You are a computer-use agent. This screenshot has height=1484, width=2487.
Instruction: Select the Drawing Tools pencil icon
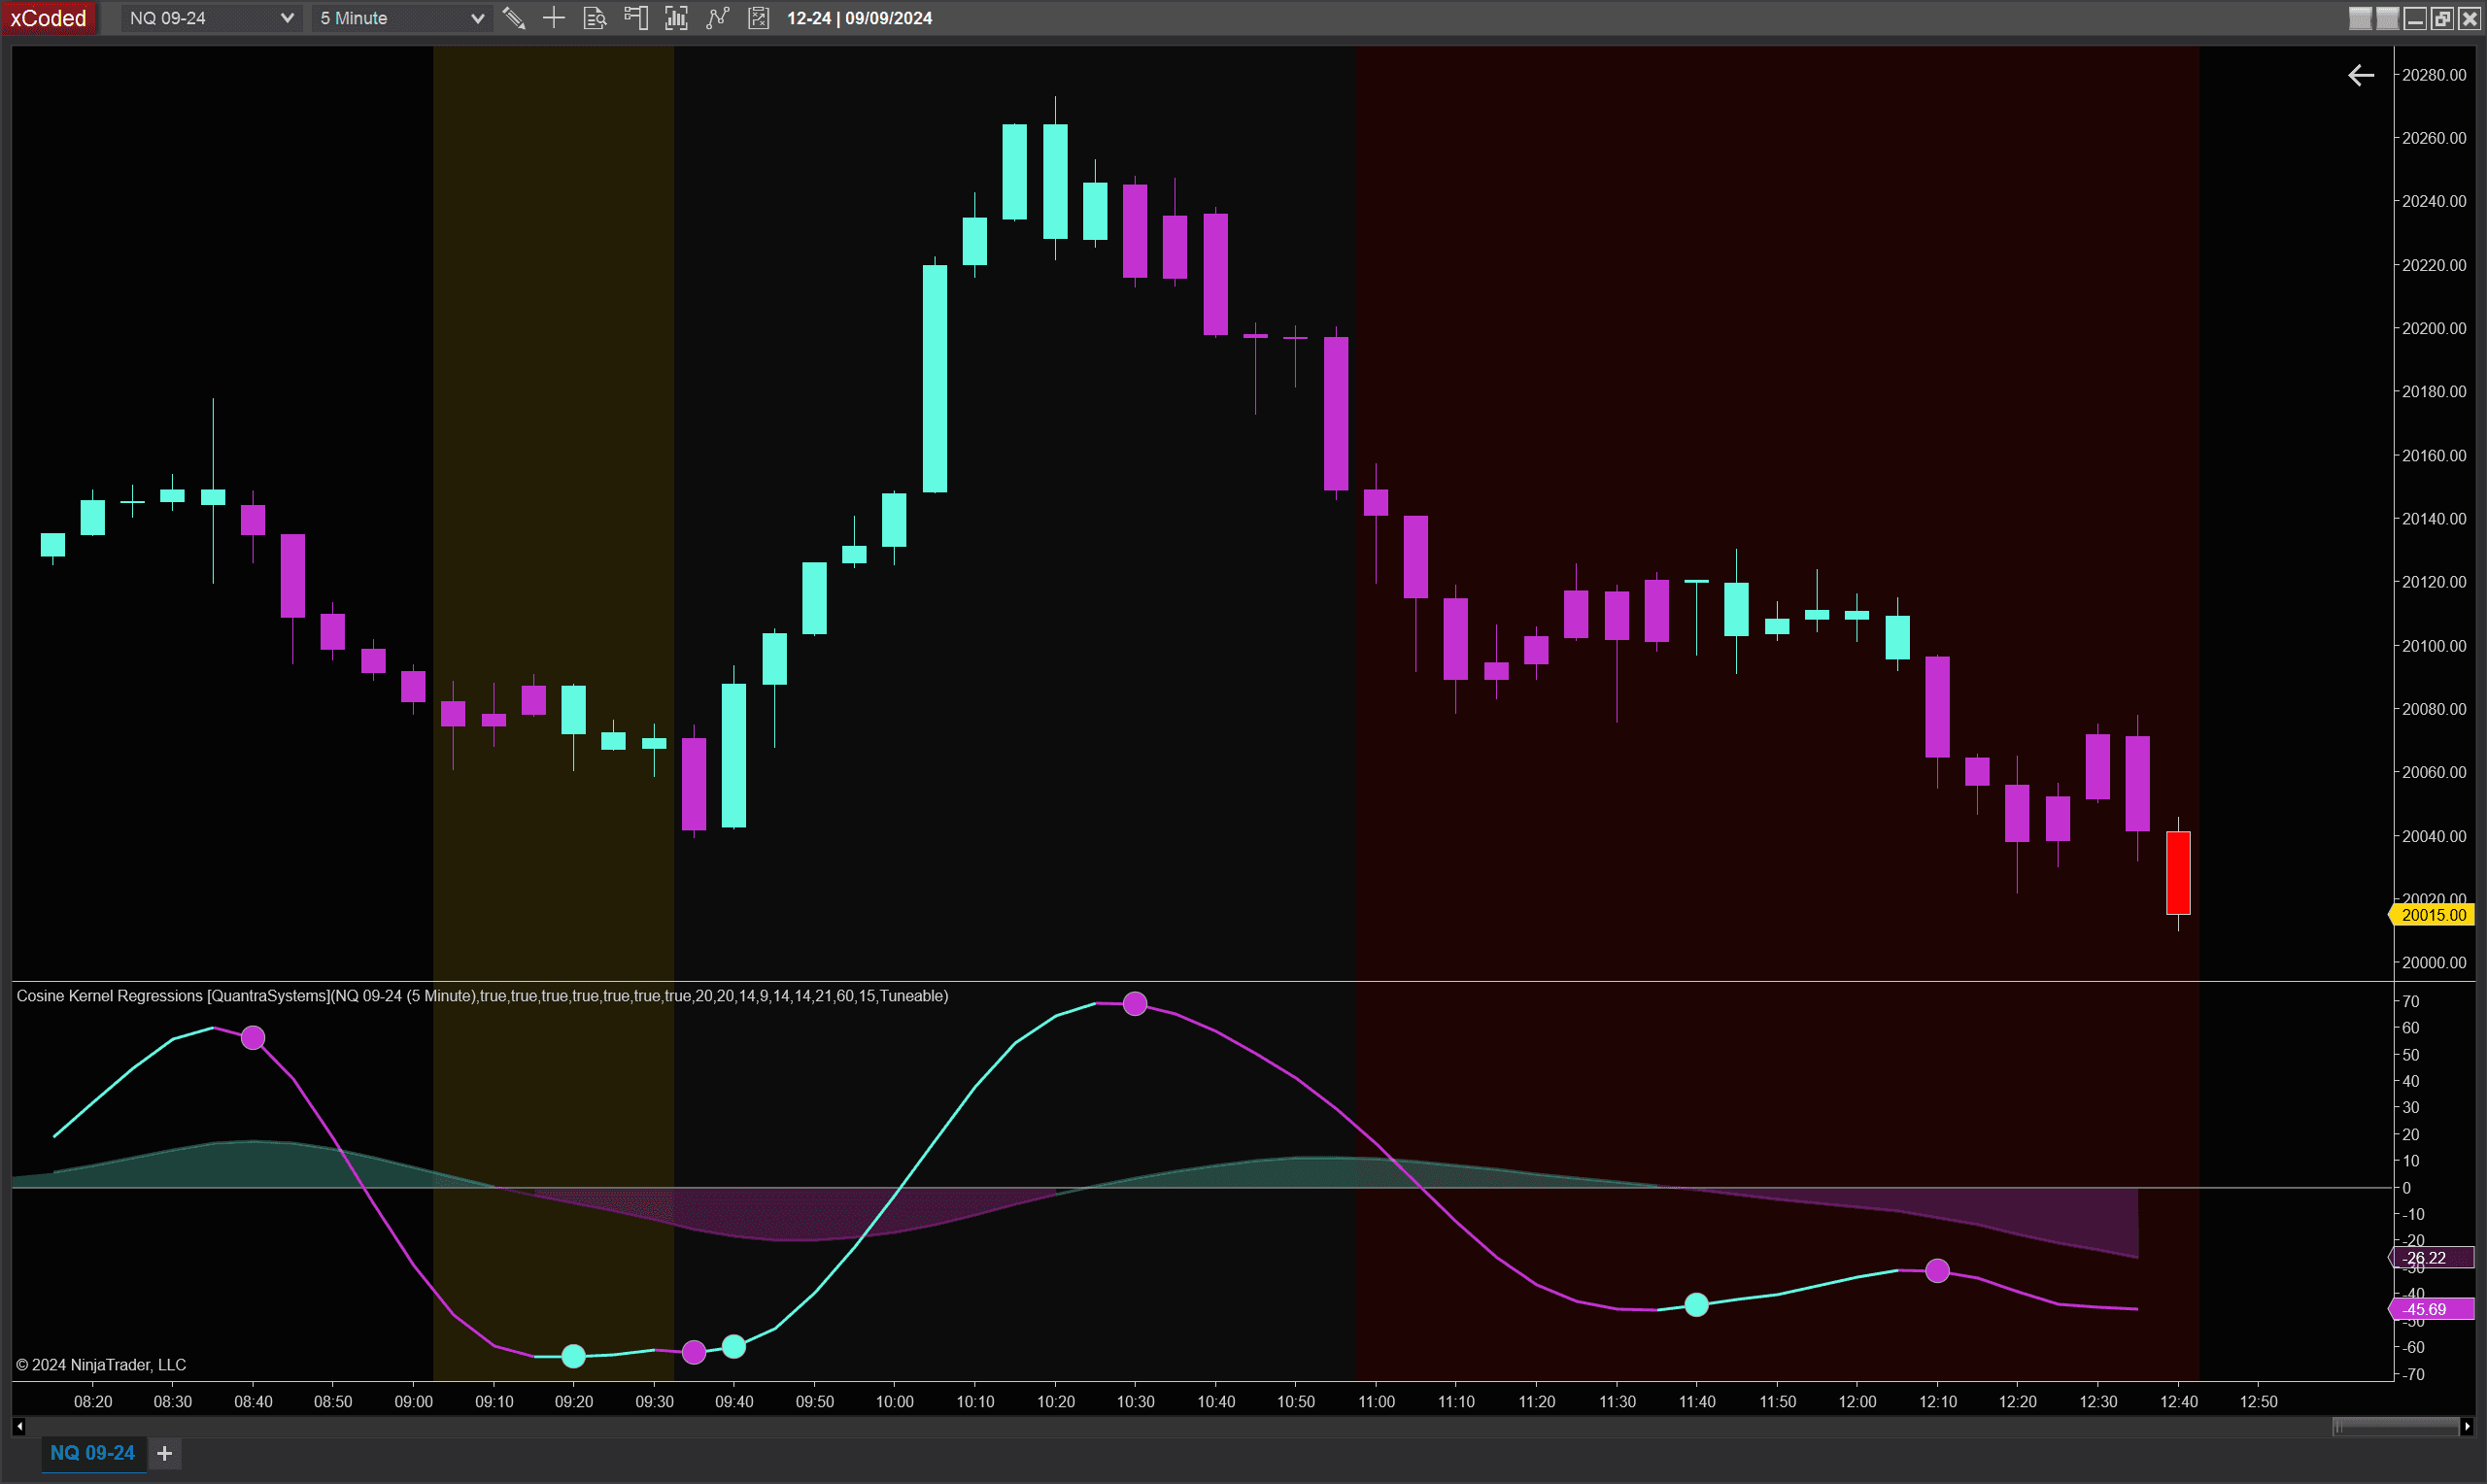(514, 18)
